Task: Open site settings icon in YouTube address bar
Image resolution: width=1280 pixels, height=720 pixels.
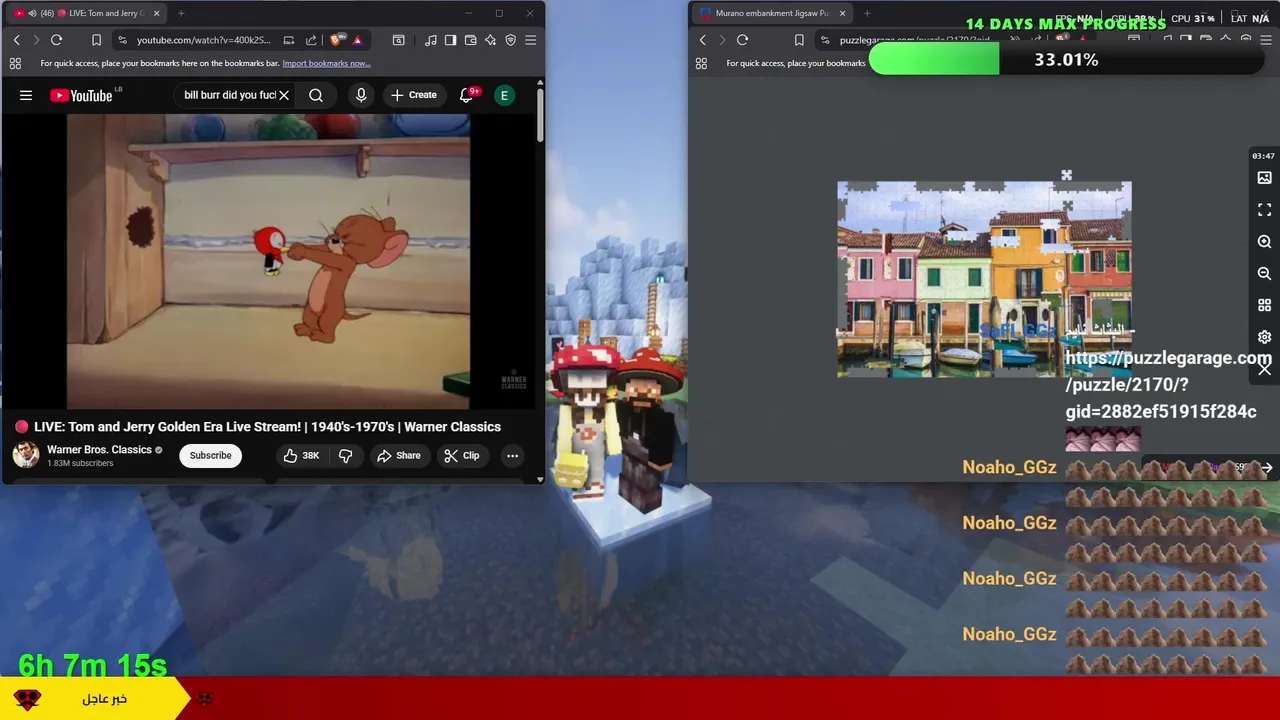Action: (122, 40)
